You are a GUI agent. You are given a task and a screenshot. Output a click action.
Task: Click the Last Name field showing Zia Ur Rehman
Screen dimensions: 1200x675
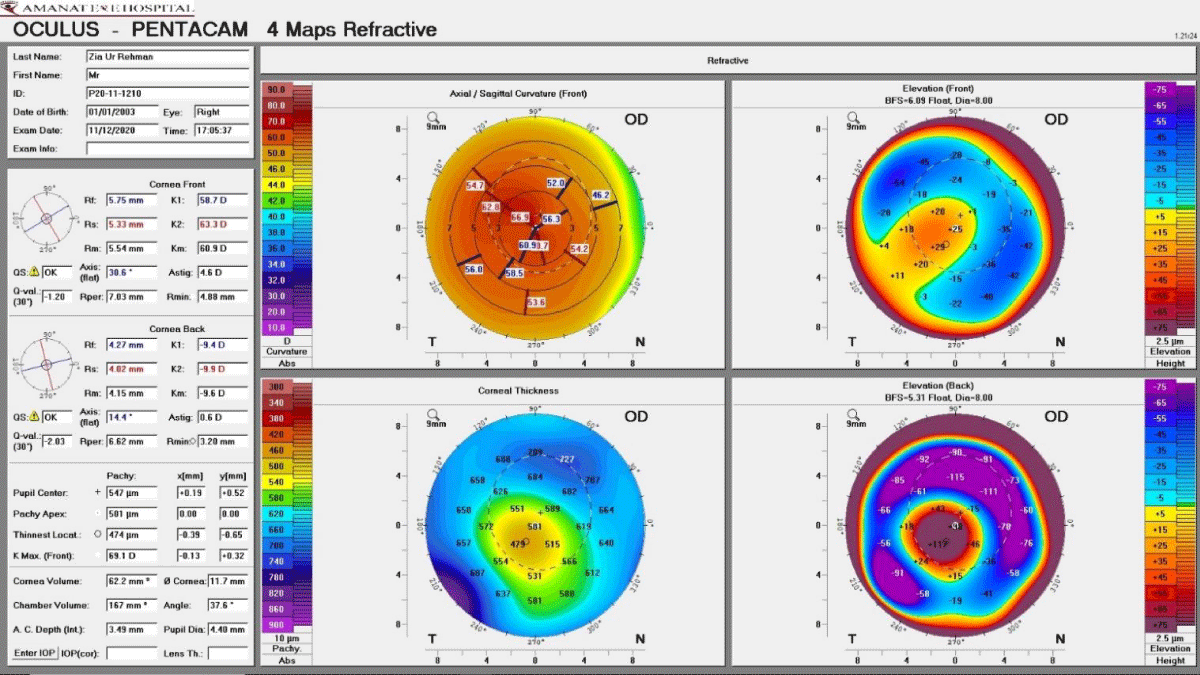[x=167, y=57]
